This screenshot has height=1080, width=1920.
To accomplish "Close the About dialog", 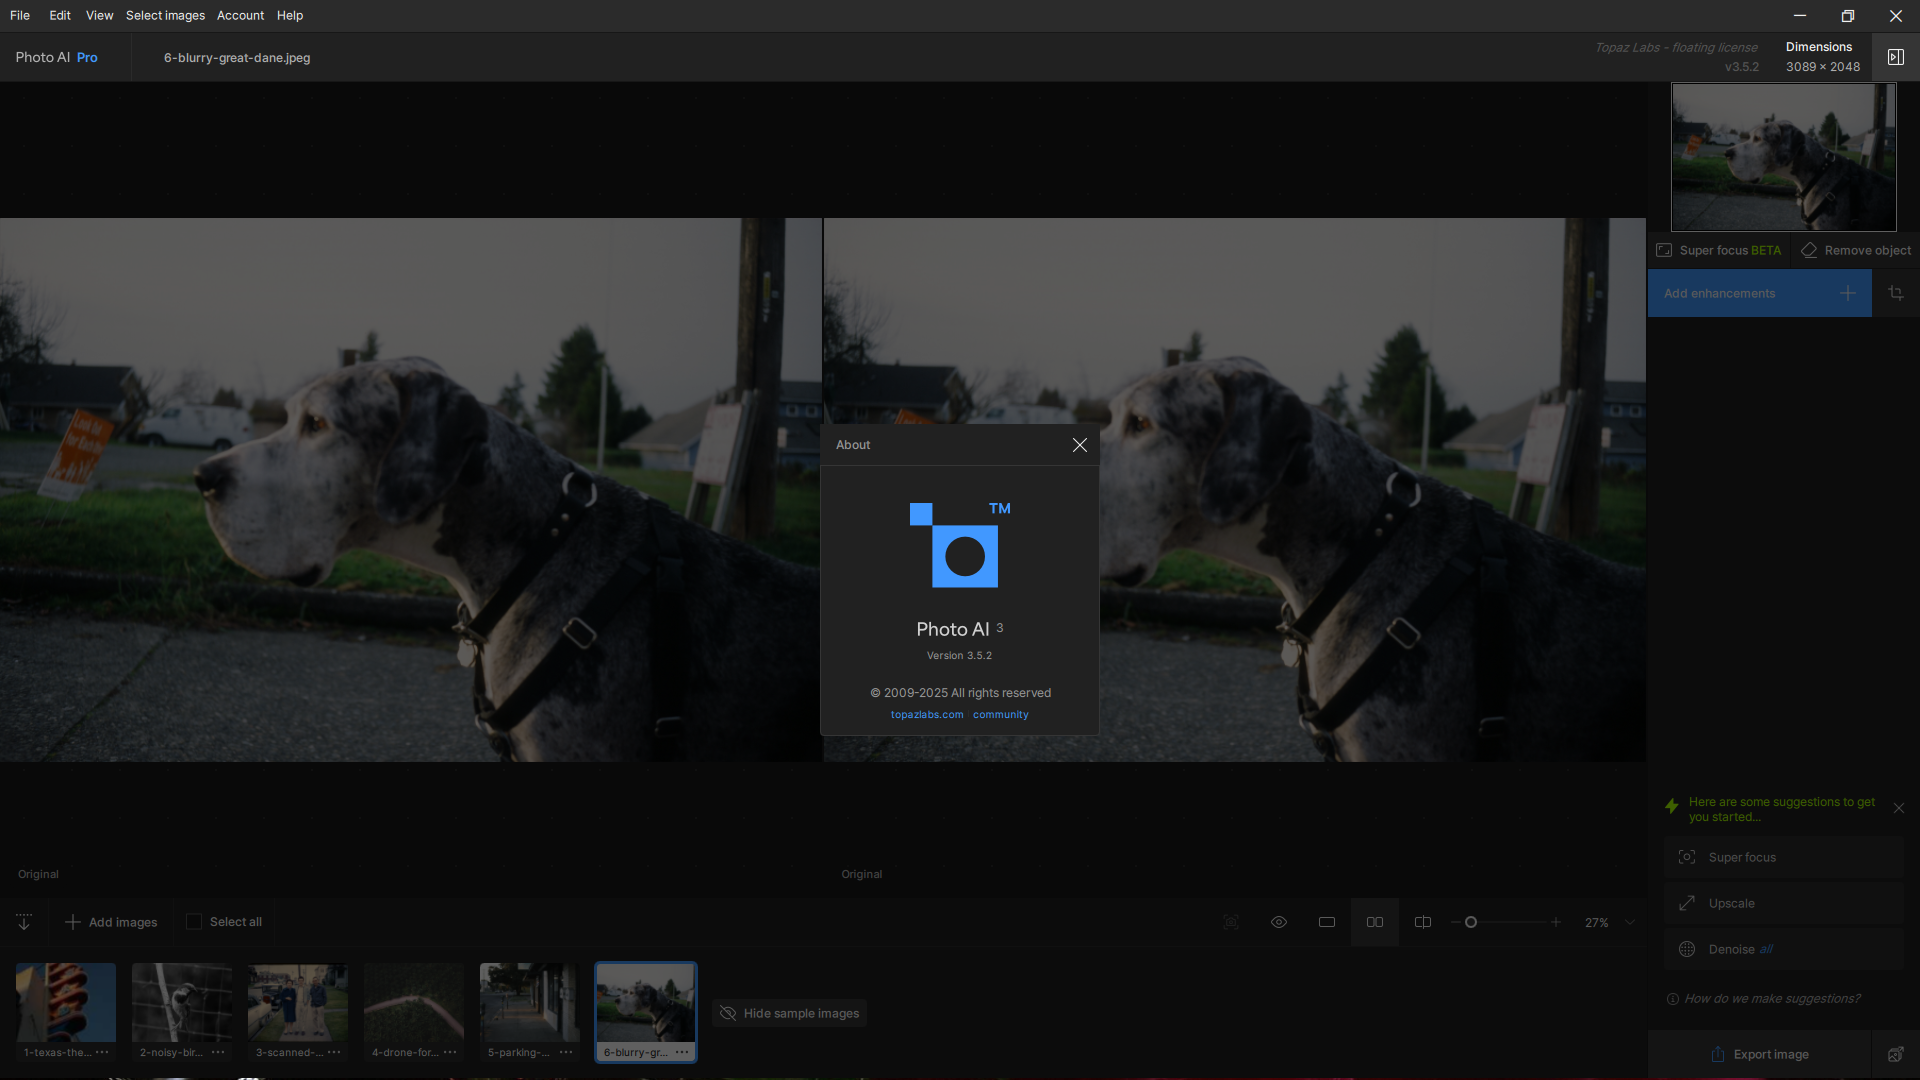I will click(x=1079, y=445).
